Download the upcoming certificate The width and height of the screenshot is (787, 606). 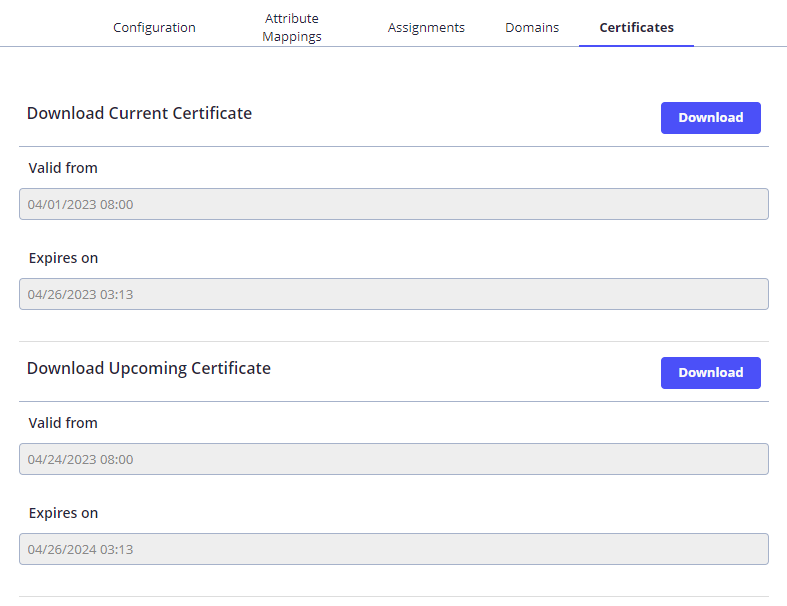[x=710, y=372]
